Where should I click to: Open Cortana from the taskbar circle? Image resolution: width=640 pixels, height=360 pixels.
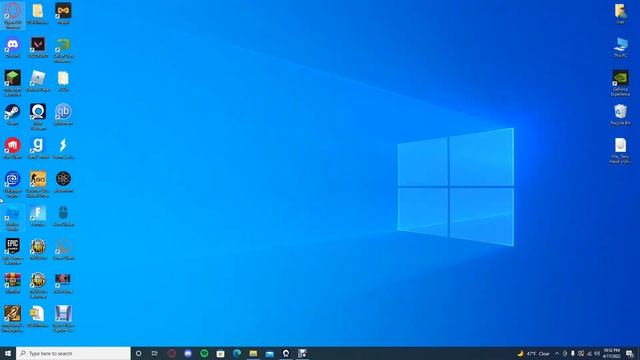pos(138,353)
